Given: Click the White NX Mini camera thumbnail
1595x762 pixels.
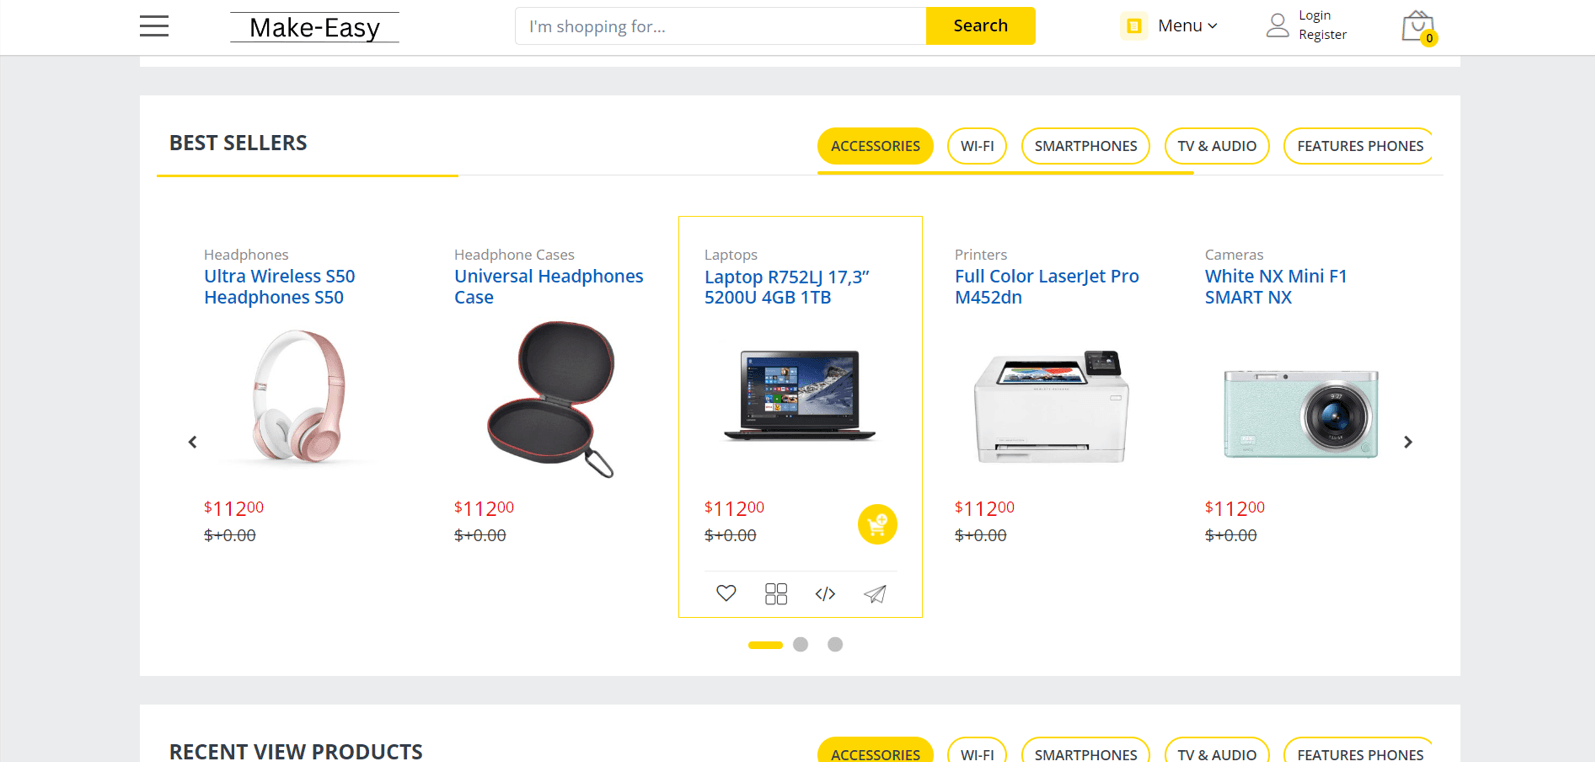Looking at the screenshot, I should tap(1301, 413).
